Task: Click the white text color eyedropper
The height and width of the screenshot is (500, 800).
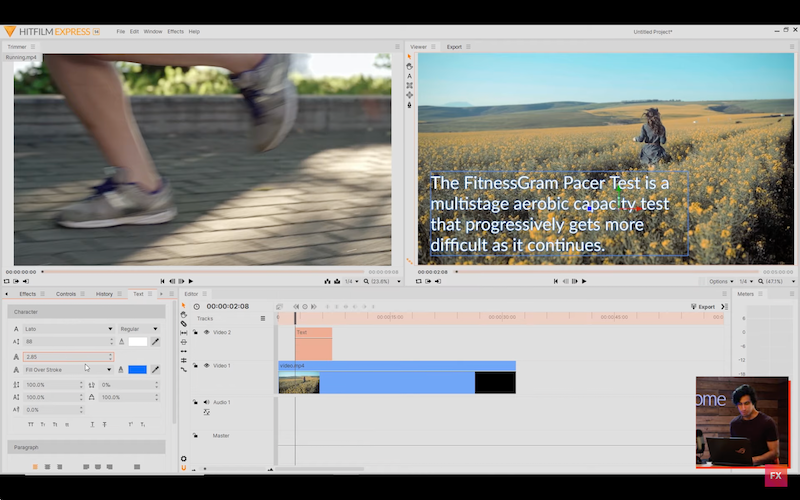Action: tap(156, 342)
